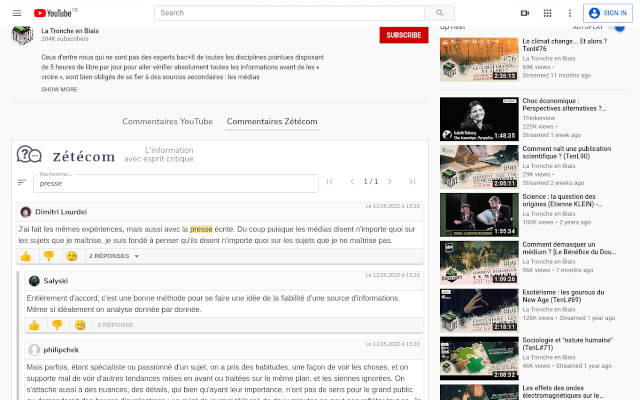Switch to Commentaires Zétécom tab
The width and height of the screenshot is (640, 400).
tap(272, 121)
